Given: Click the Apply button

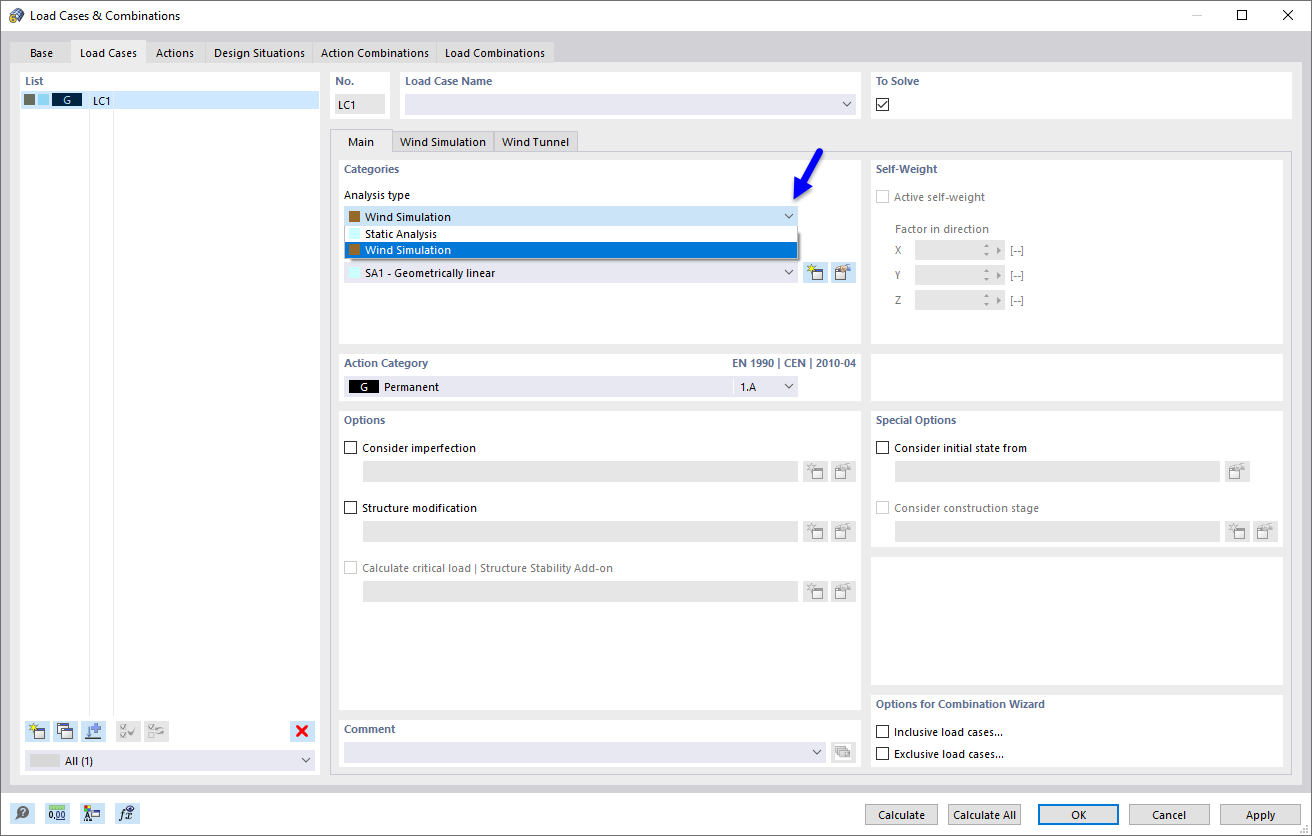Looking at the screenshot, I should (1260, 814).
